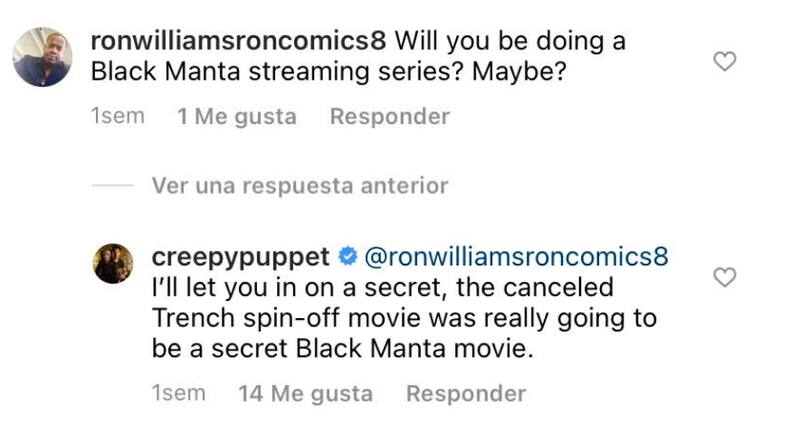Open ronwilliamsroncomics8's profile picture
The image size is (800, 425).
pos(42,57)
